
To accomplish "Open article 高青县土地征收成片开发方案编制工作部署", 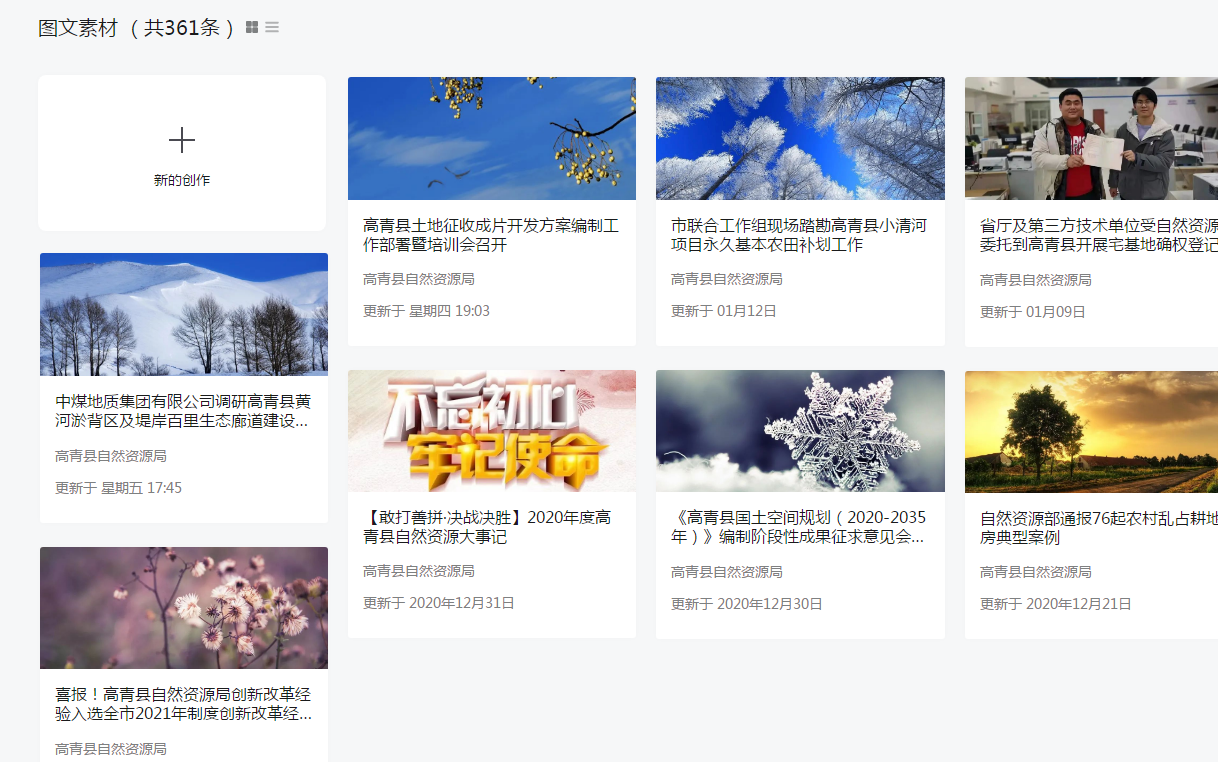I will point(490,235).
